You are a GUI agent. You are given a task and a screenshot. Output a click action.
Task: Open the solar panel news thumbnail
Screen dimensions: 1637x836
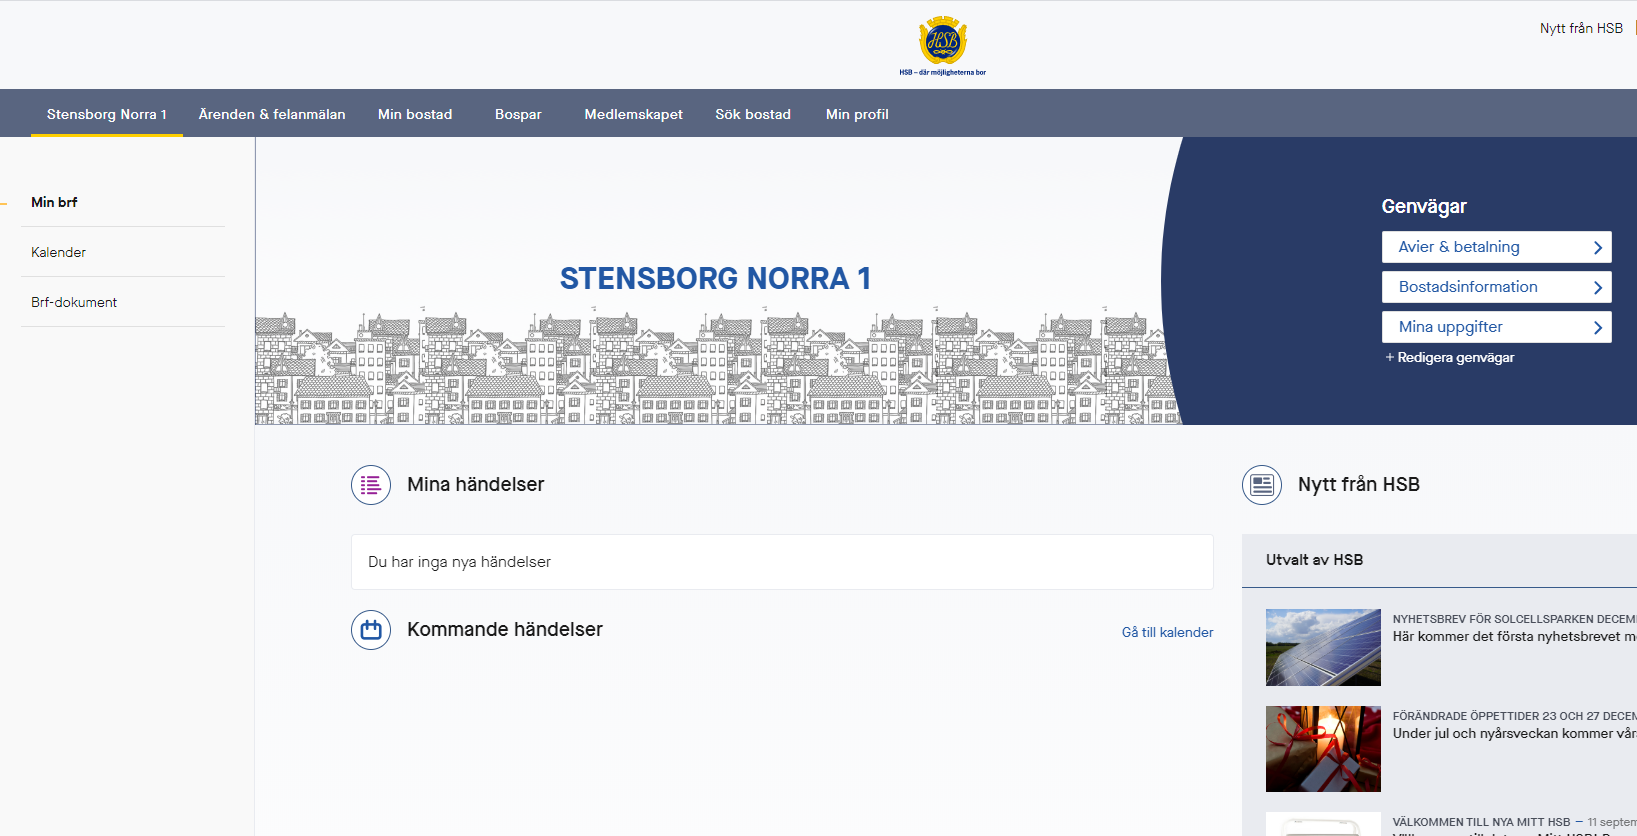1323,647
